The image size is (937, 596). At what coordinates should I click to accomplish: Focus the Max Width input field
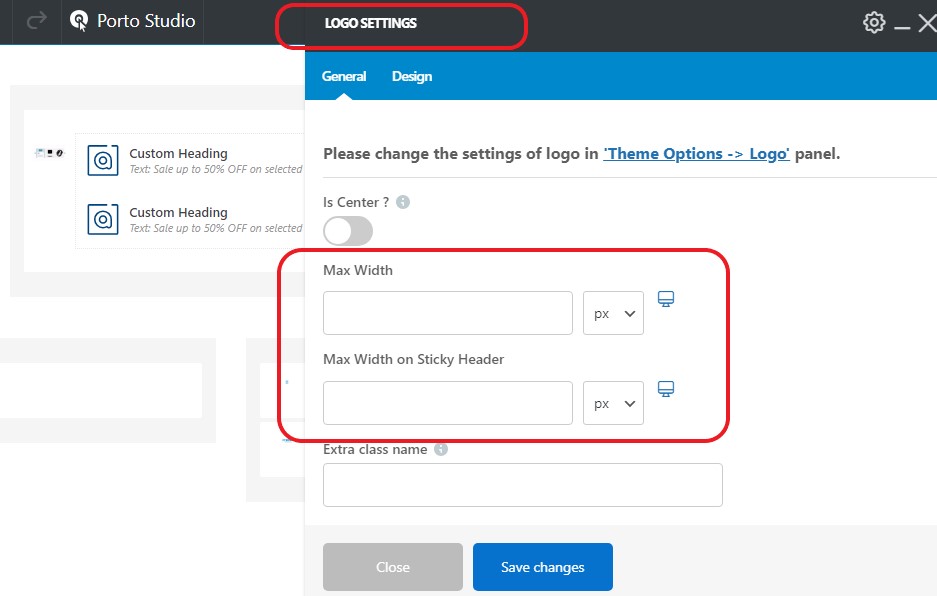point(447,313)
